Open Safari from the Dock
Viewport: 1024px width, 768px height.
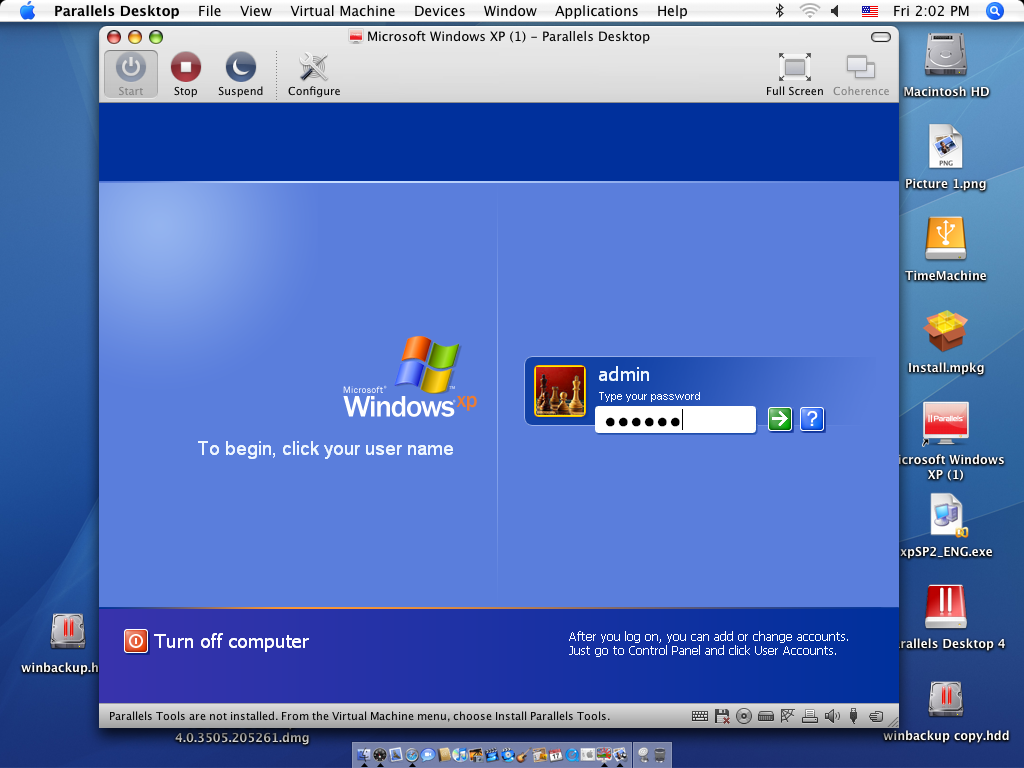click(x=411, y=755)
